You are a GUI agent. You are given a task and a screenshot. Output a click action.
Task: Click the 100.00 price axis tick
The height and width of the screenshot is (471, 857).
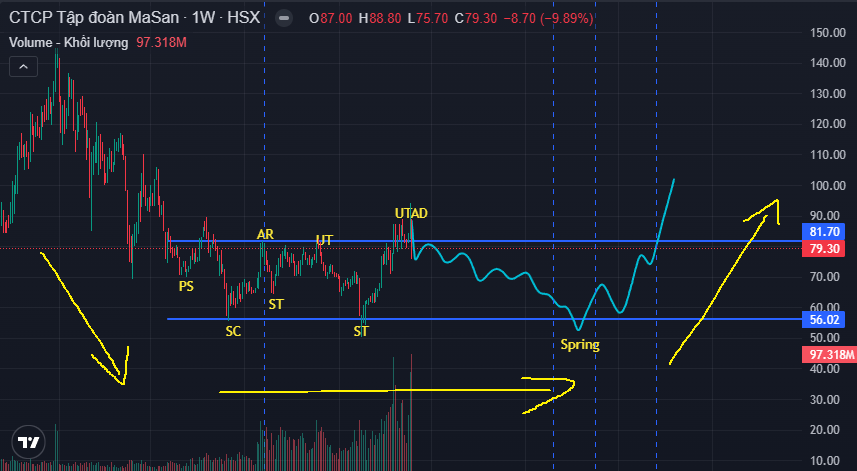tap(827, 186)
